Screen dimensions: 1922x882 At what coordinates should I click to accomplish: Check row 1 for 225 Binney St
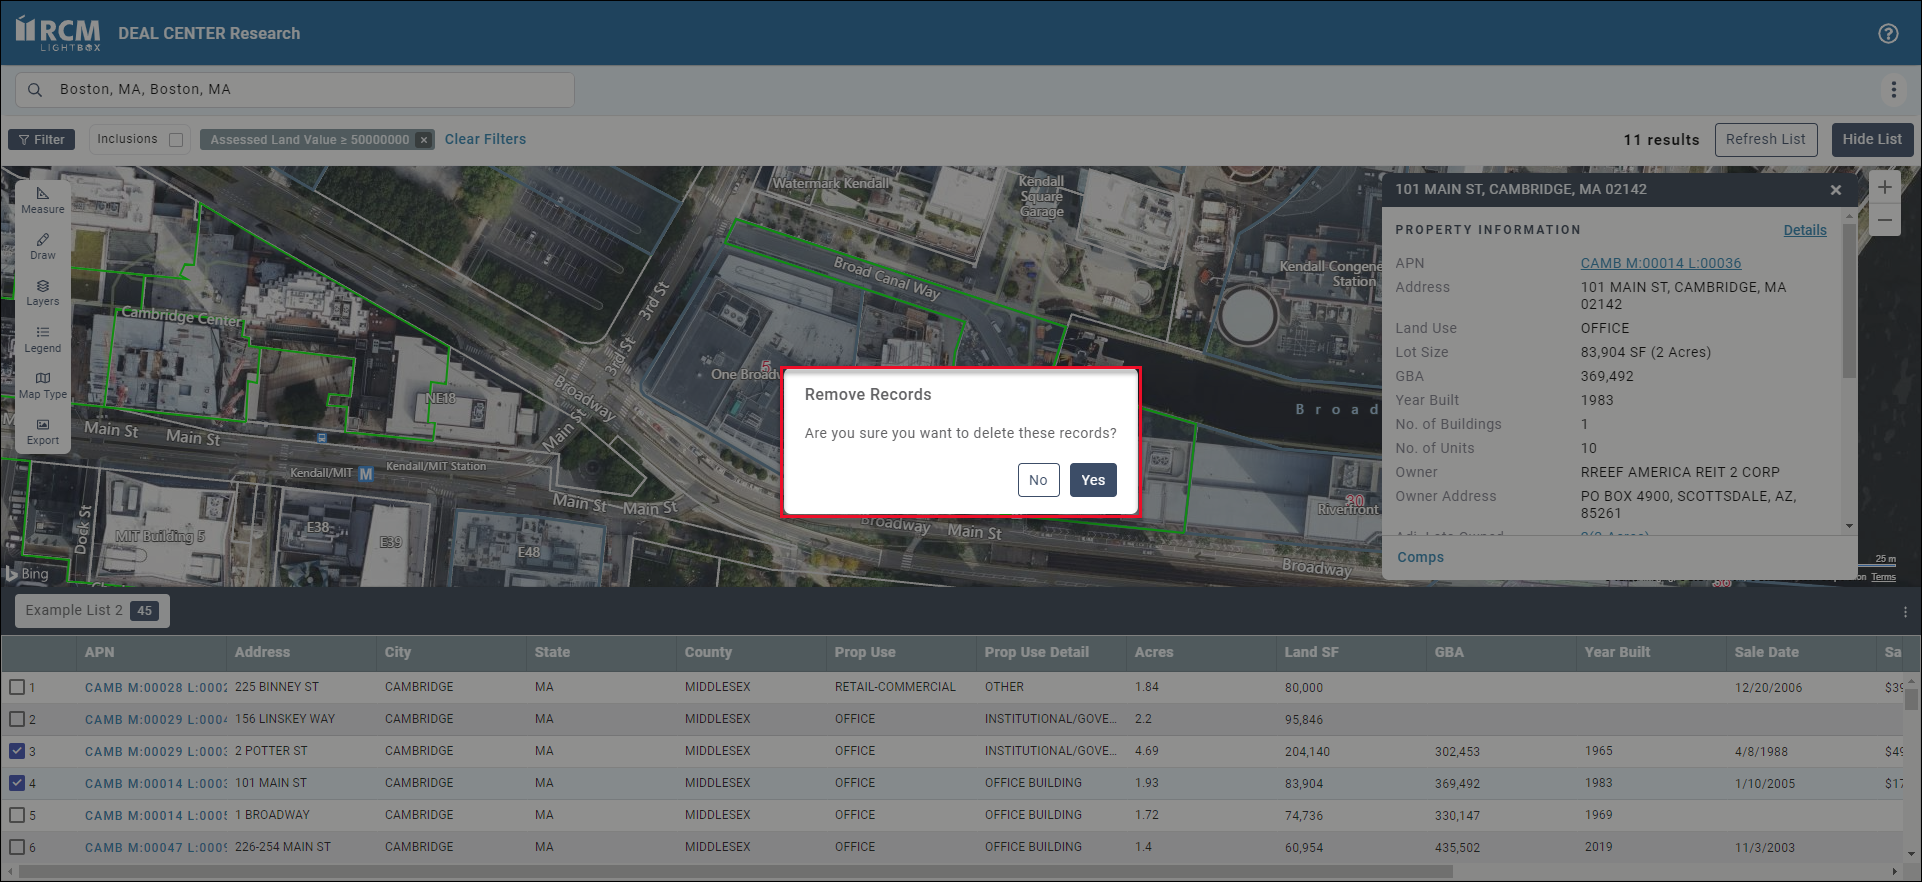coord(17,687)
